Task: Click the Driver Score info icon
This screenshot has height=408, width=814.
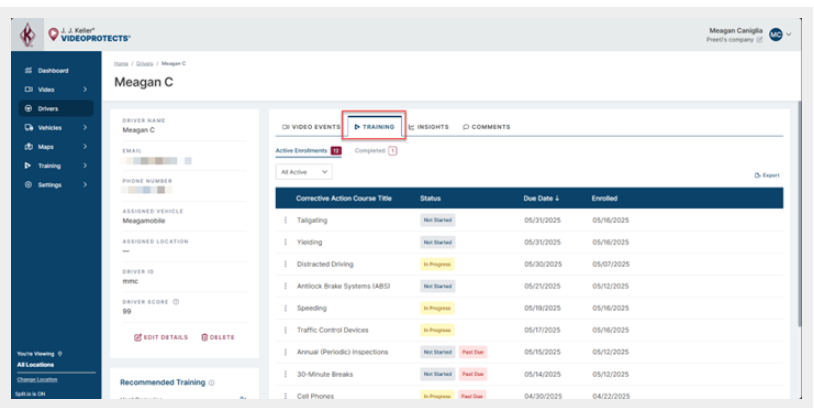Action: (175, 302)
